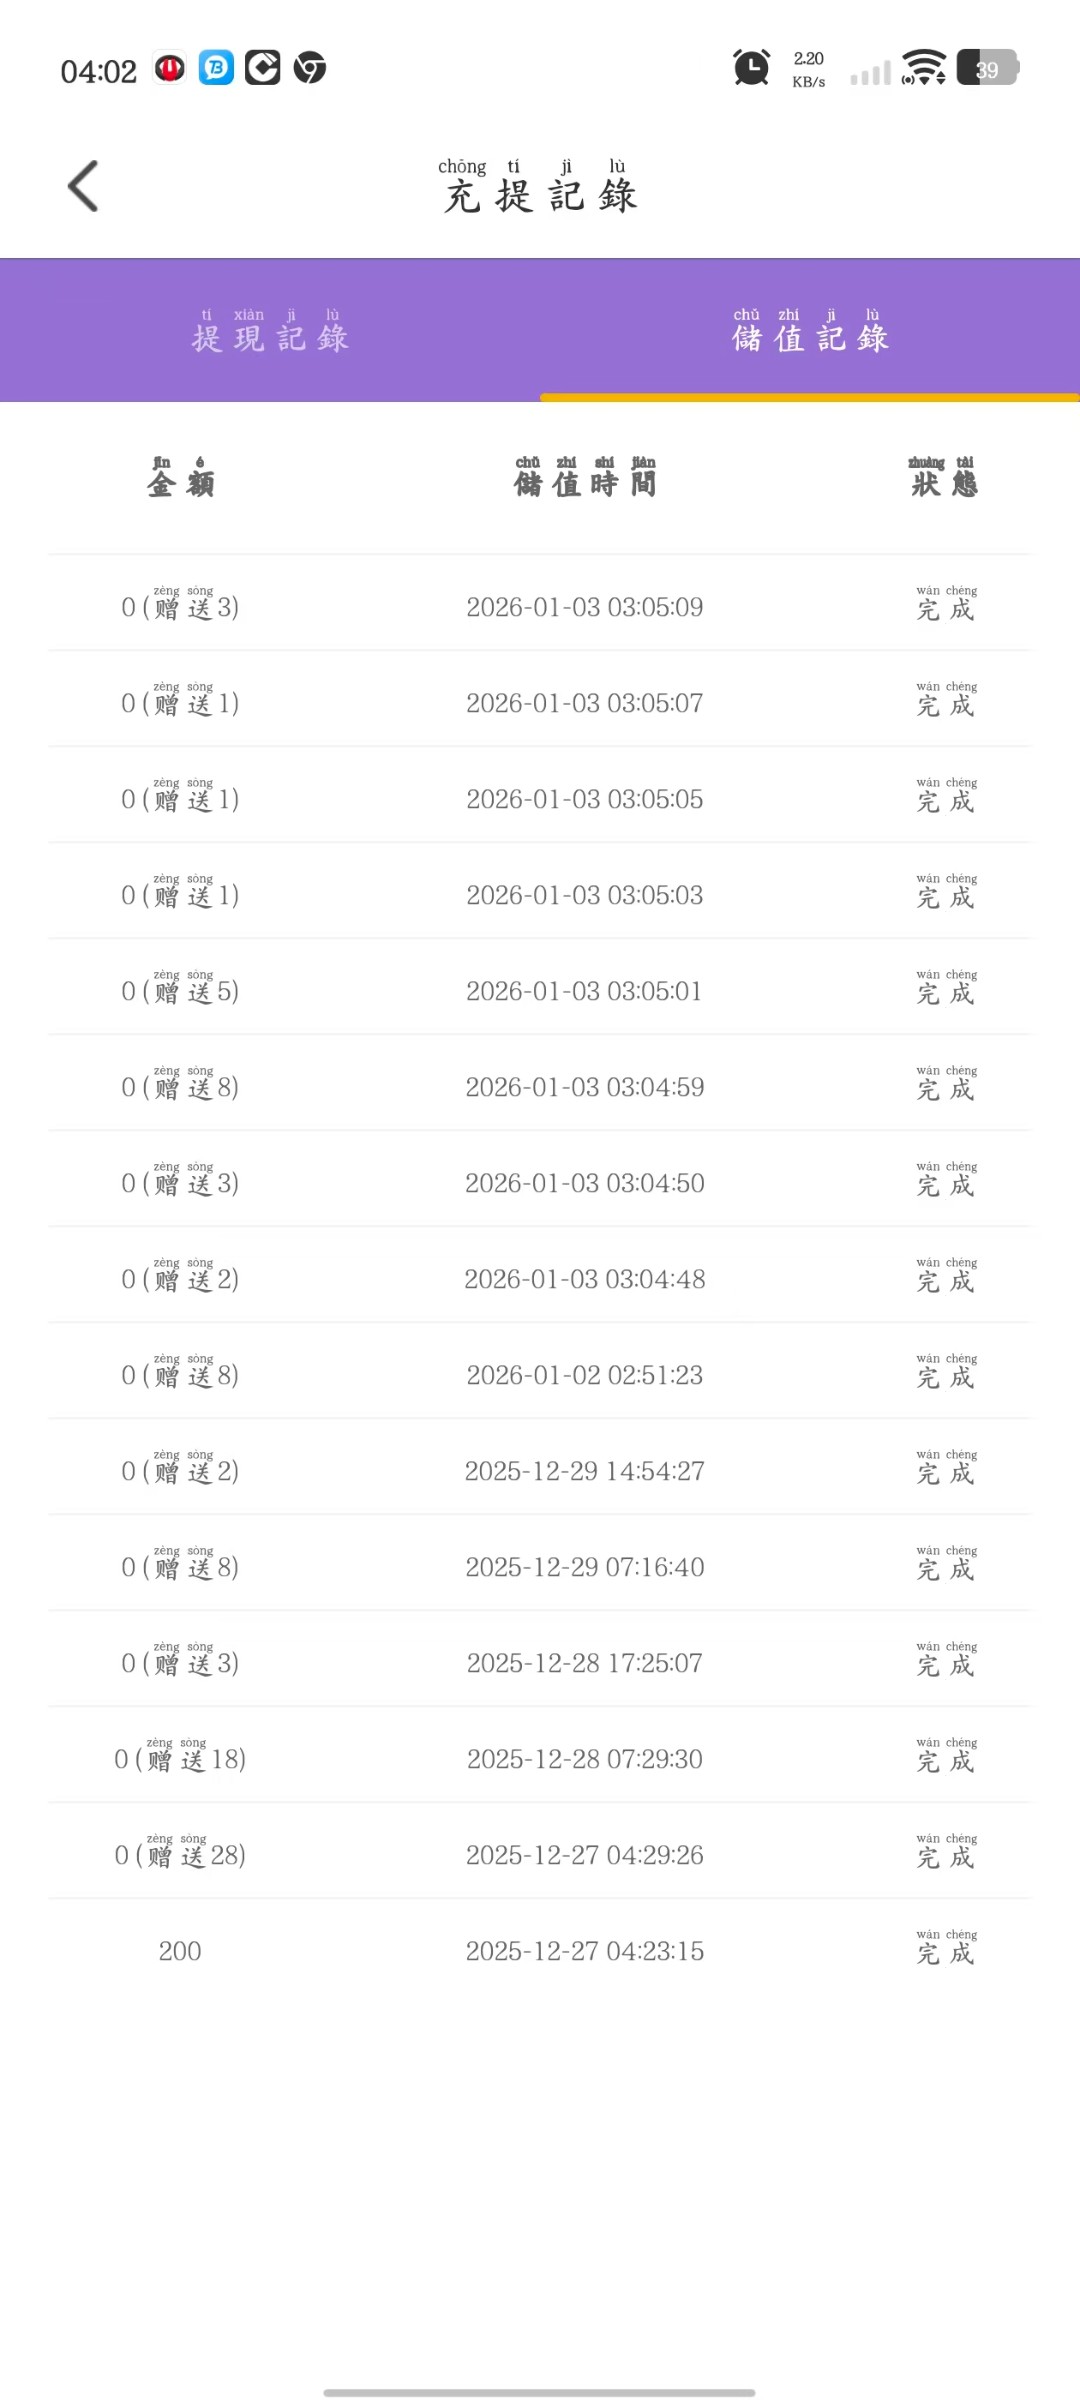The height and width of the screenshot is (2400, 1080).
Task: Tap the 充提記錄 page title
Action: click(x=540, y=188)
